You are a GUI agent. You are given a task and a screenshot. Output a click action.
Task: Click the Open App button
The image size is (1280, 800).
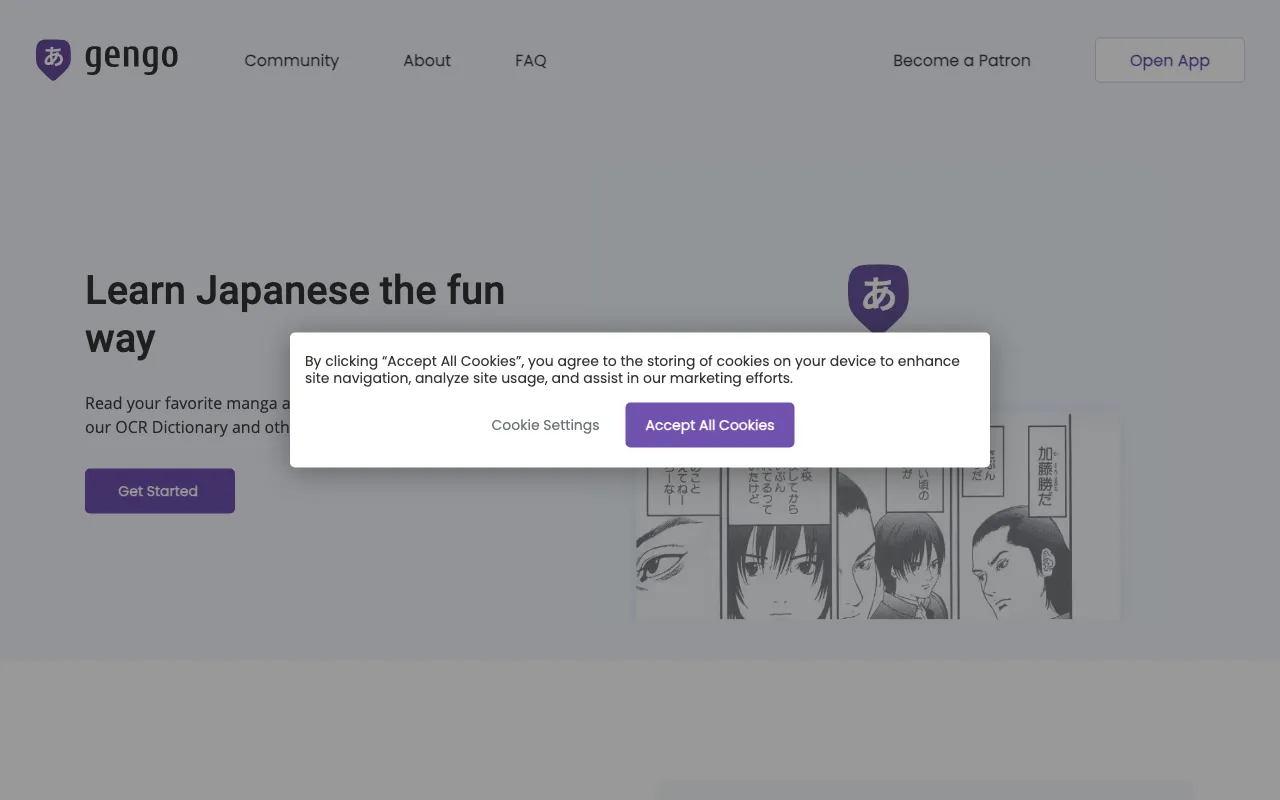pyautogui.click(x=1169, y=60)
